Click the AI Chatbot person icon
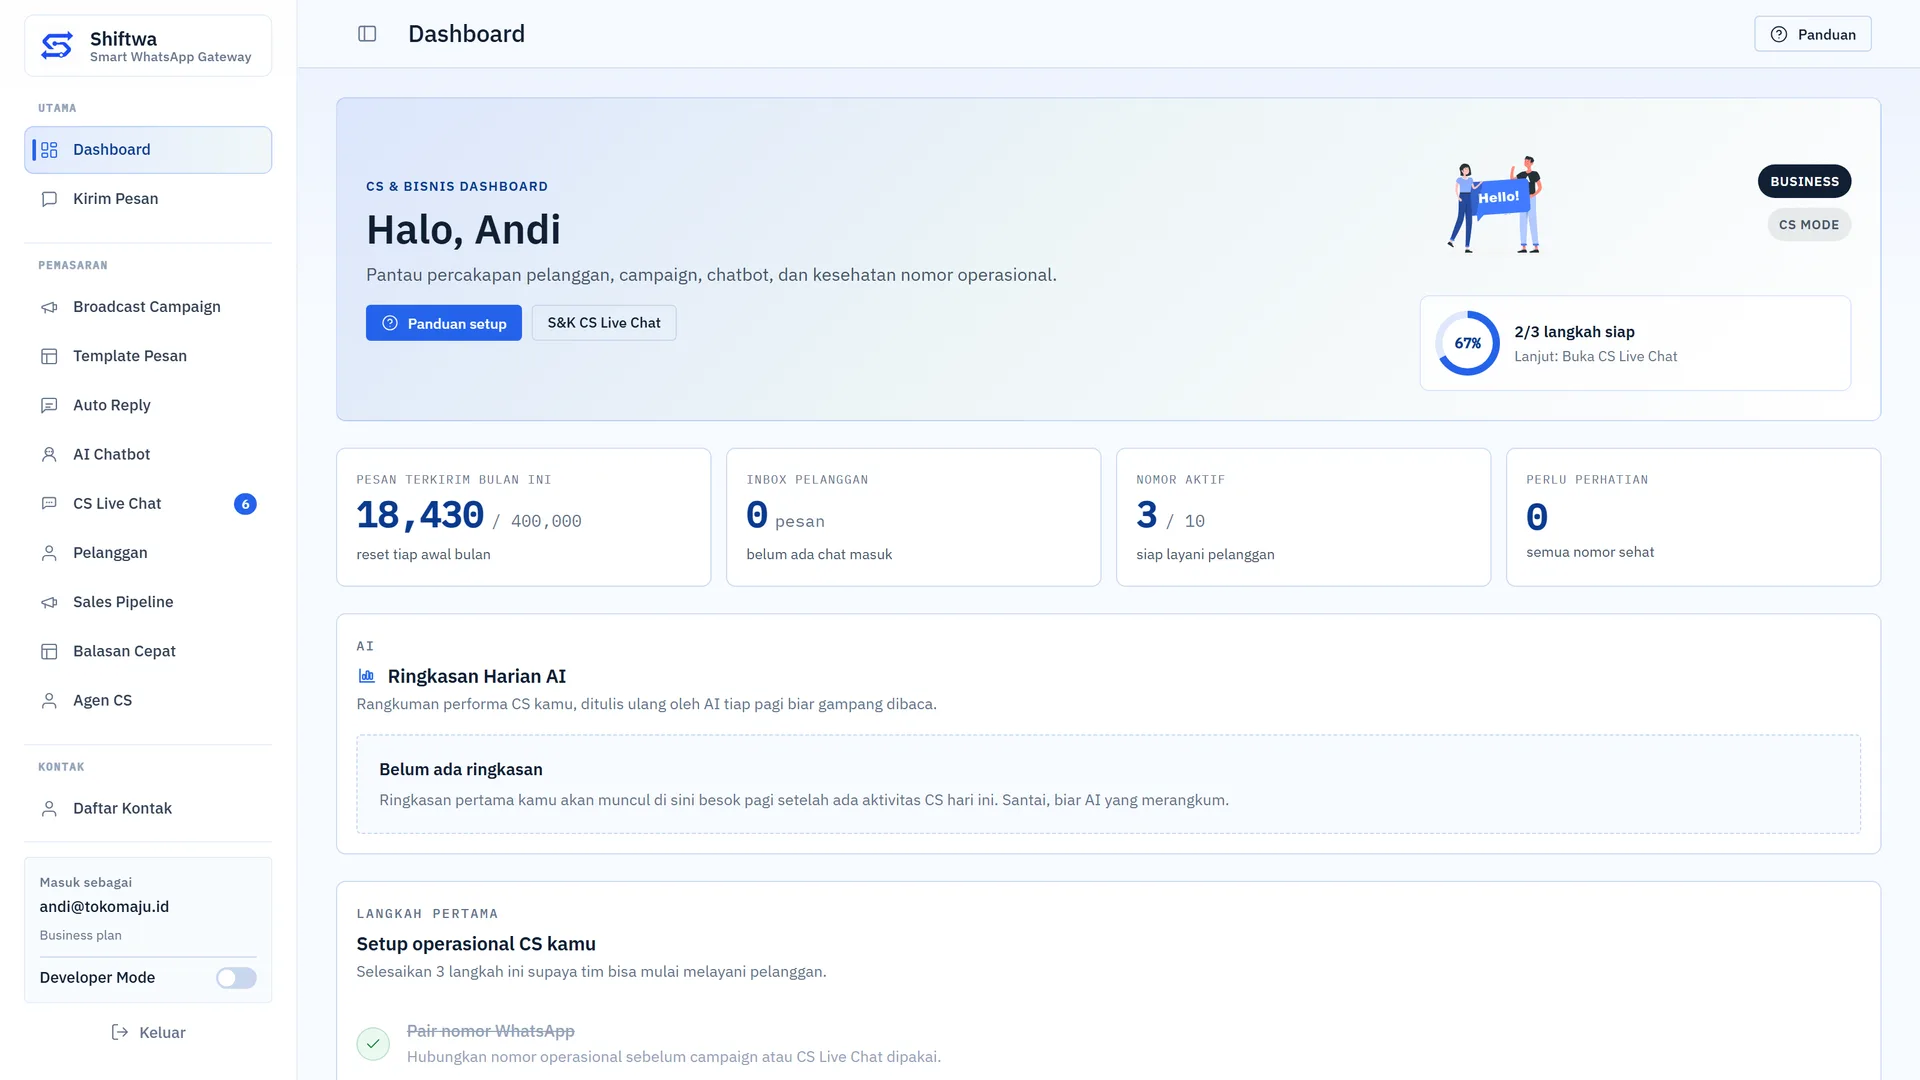This screenshot has height=1080, width=1920. coord(49,454)
